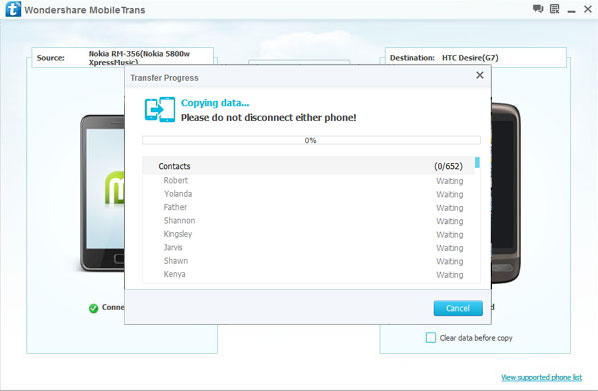Click the phone-to-phone copying data icon
Viewport: 598px width, 391px height.
click(160, 109)
